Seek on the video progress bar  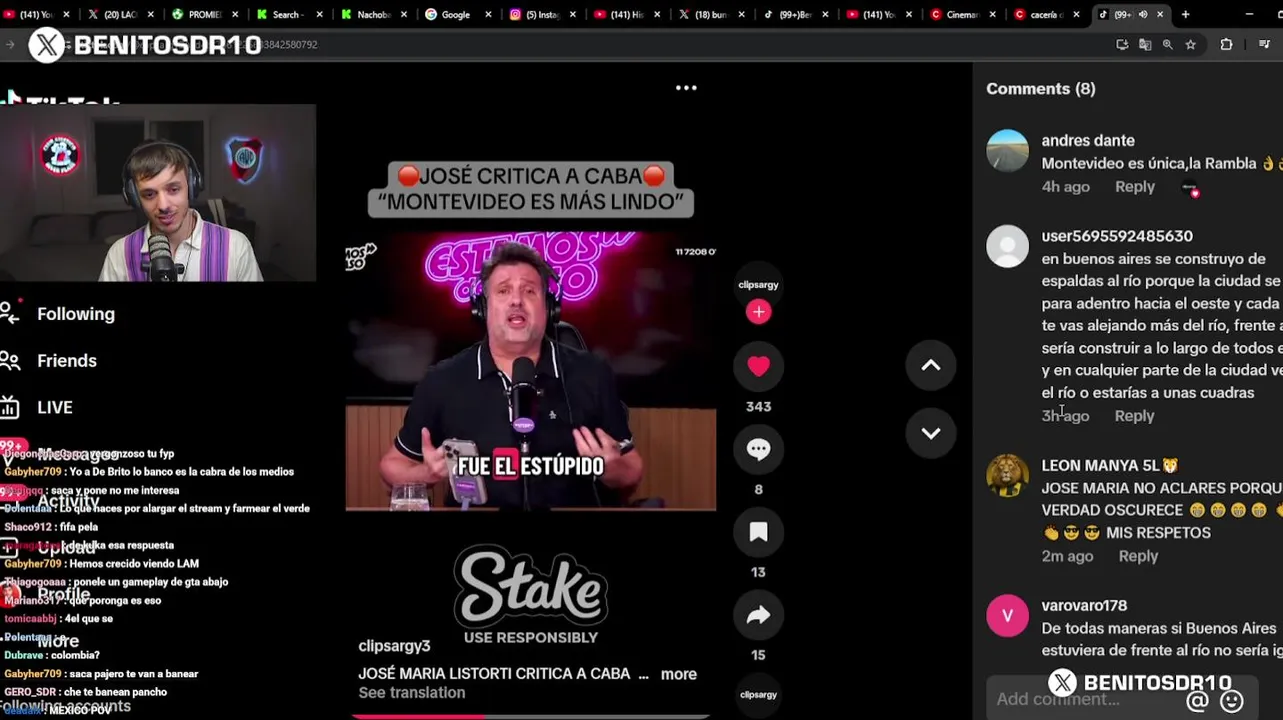coord(530,716)
